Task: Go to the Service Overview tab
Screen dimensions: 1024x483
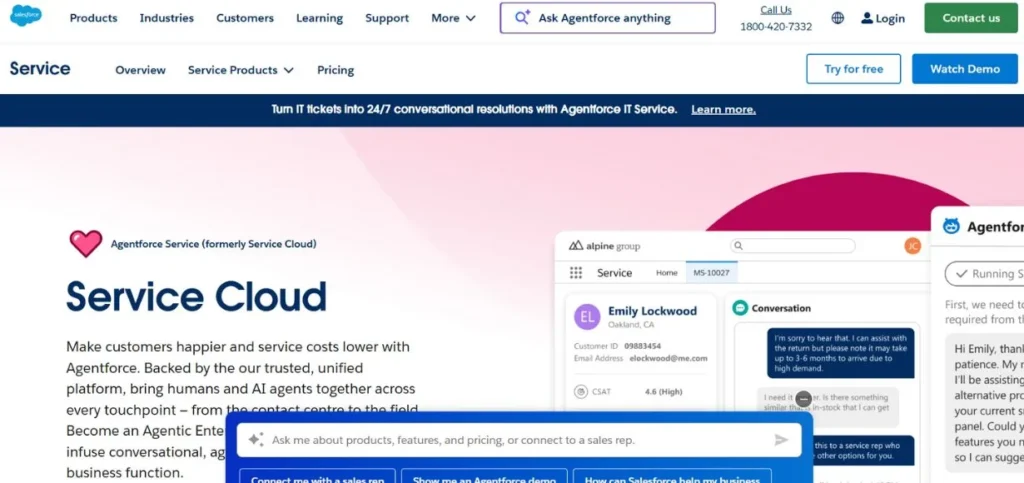Action: pos(140,70)
